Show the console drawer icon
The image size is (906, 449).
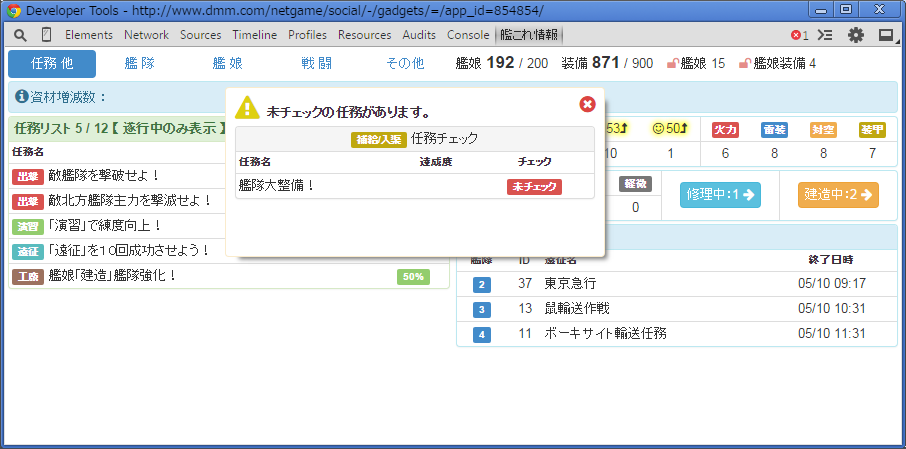(x=825, y=35)
